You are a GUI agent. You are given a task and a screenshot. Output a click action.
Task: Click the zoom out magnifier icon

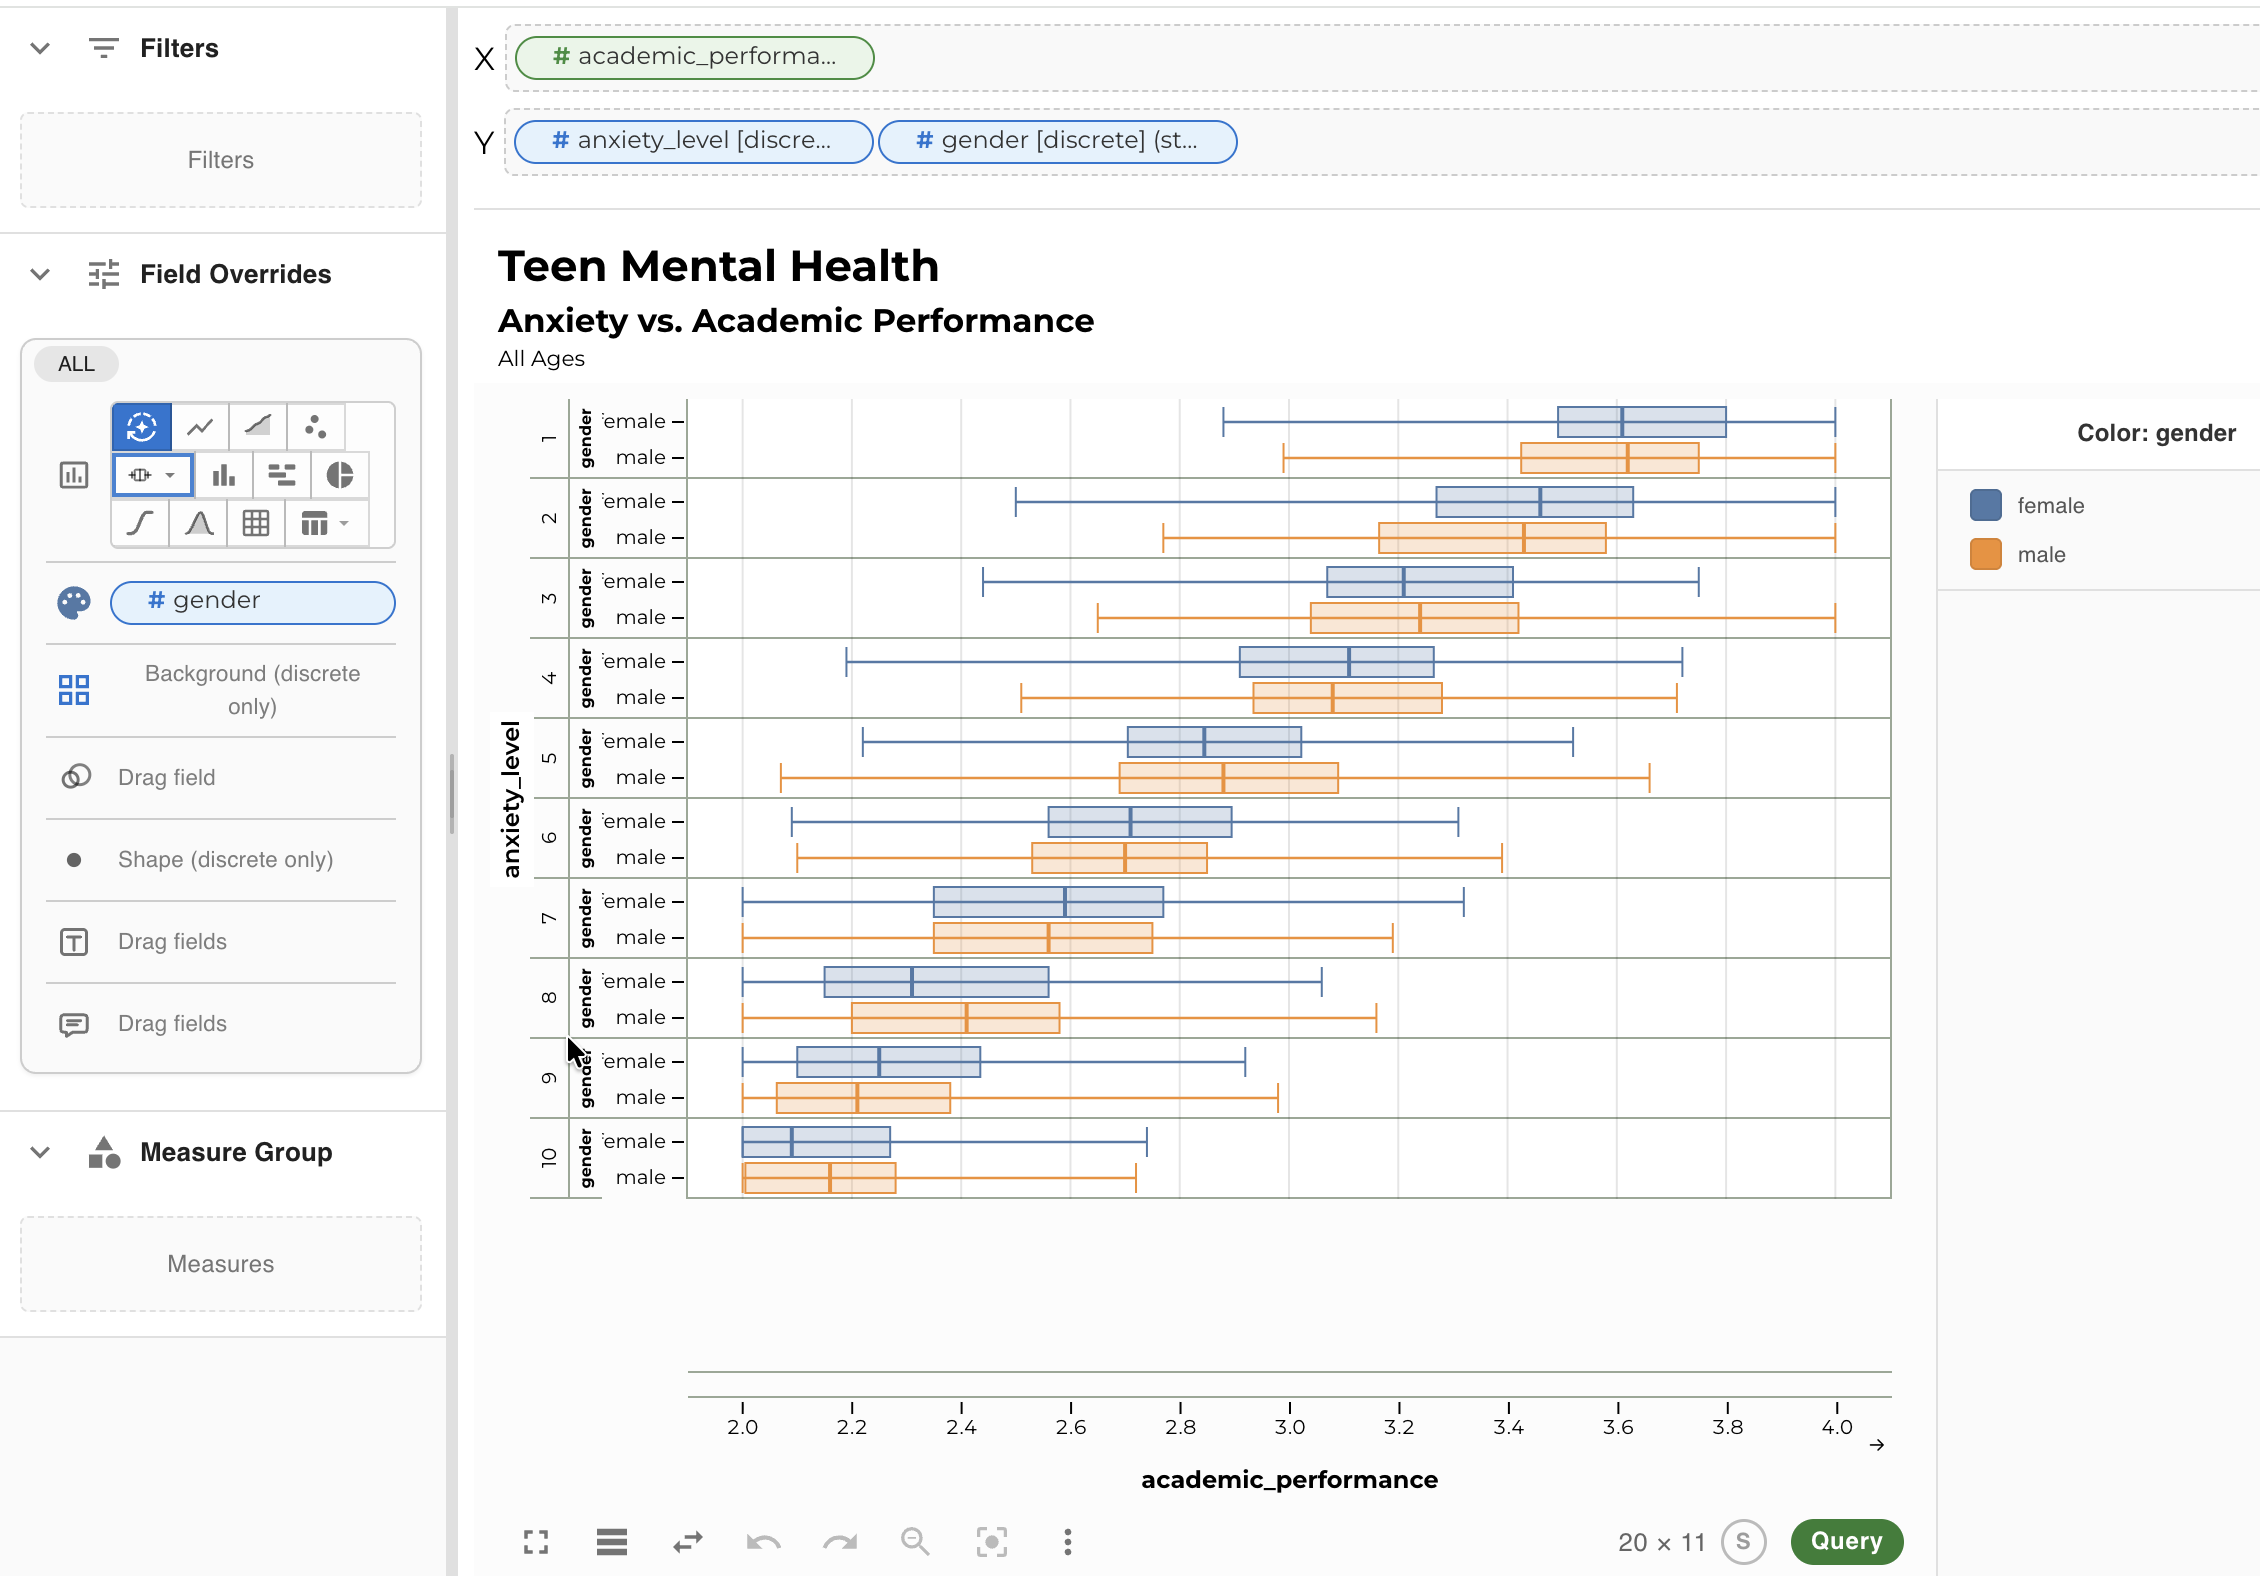[915, 1542]
